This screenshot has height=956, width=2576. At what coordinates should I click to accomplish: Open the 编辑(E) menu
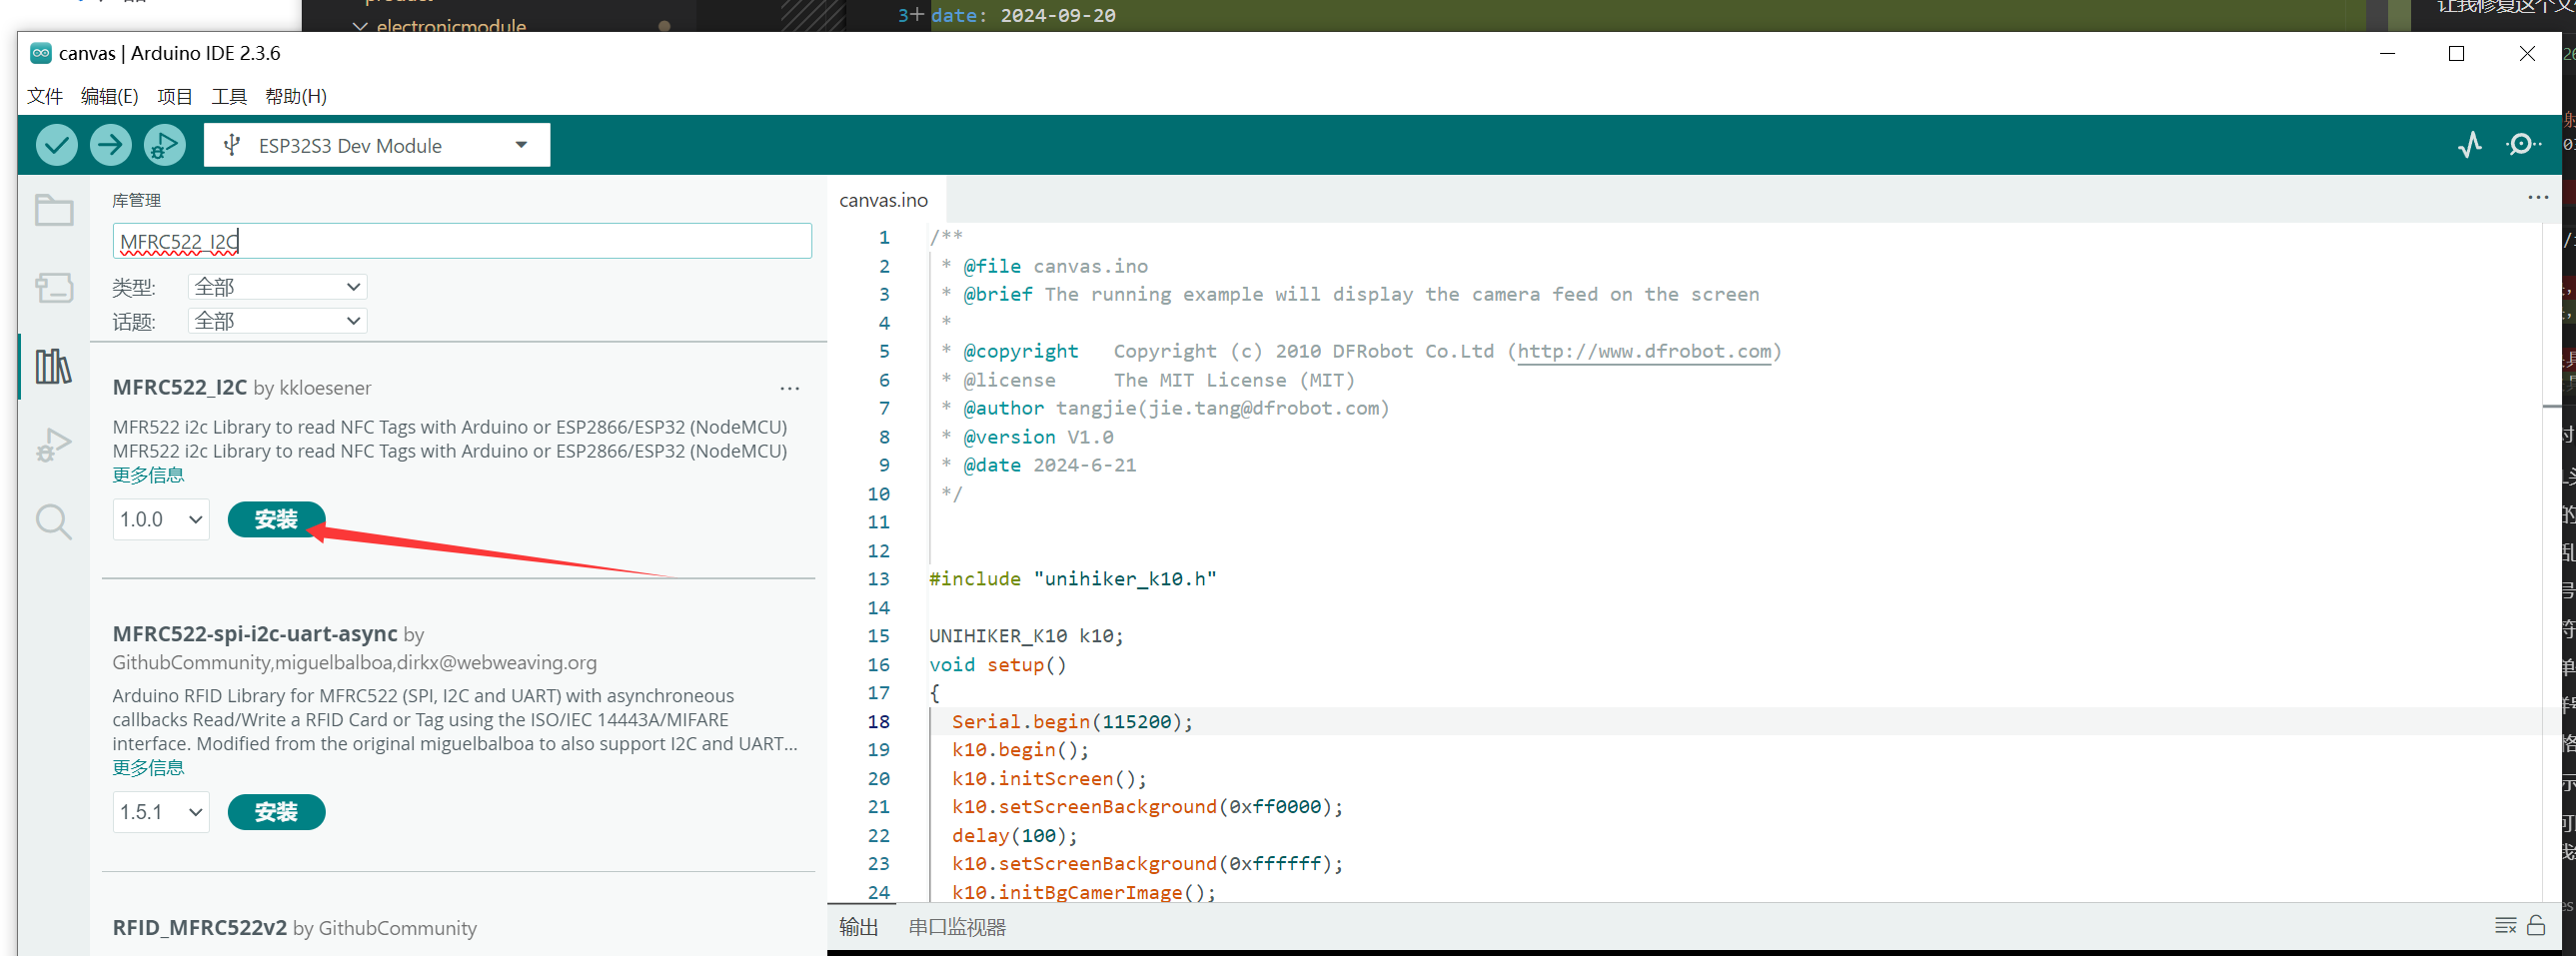click(x=109, y=96)
